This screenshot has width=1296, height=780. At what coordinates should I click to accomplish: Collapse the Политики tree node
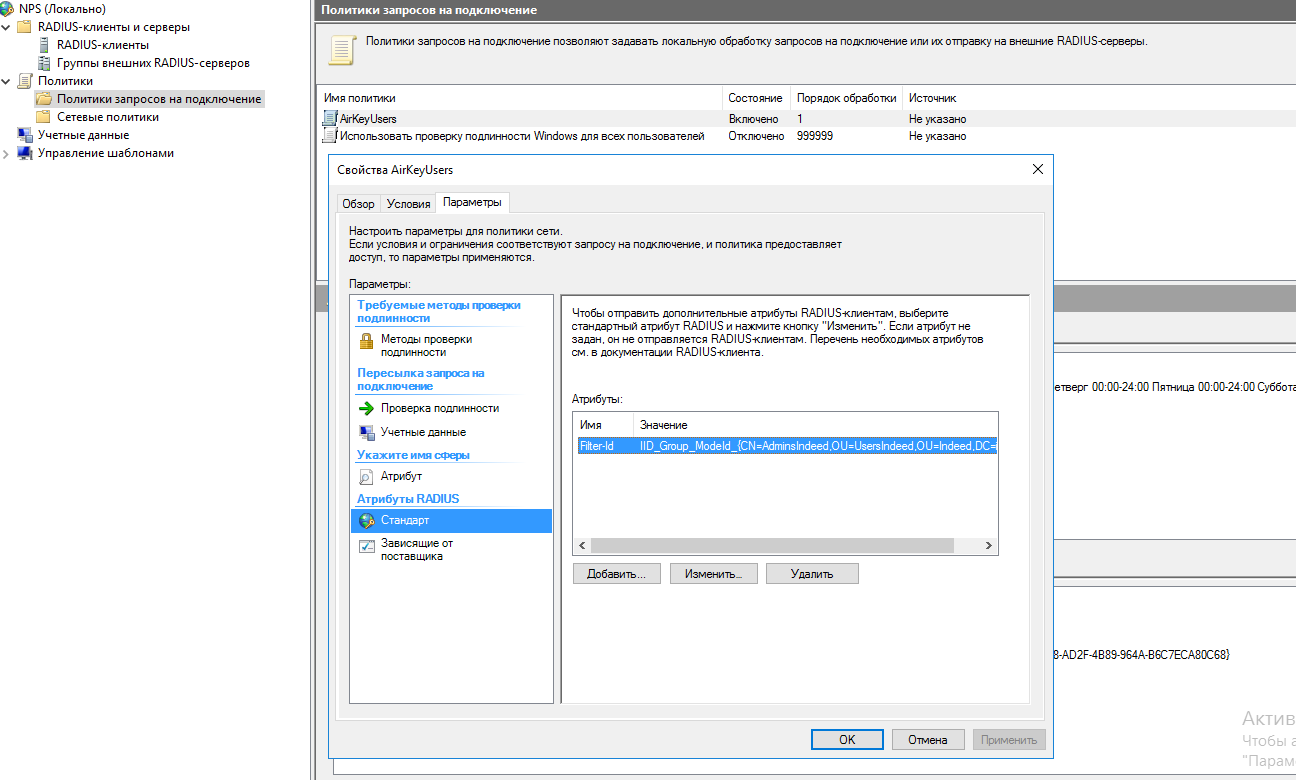click(x=7, y=81)
